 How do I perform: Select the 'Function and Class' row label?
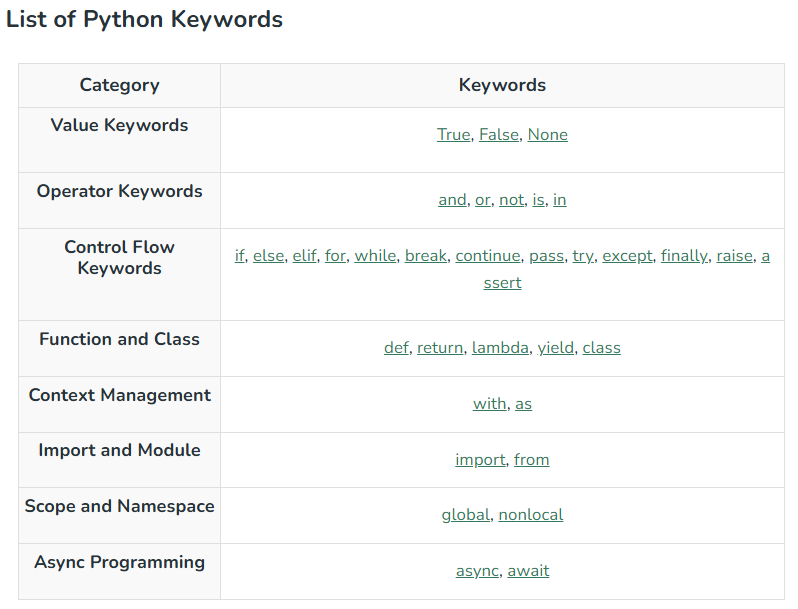(120, 339)
